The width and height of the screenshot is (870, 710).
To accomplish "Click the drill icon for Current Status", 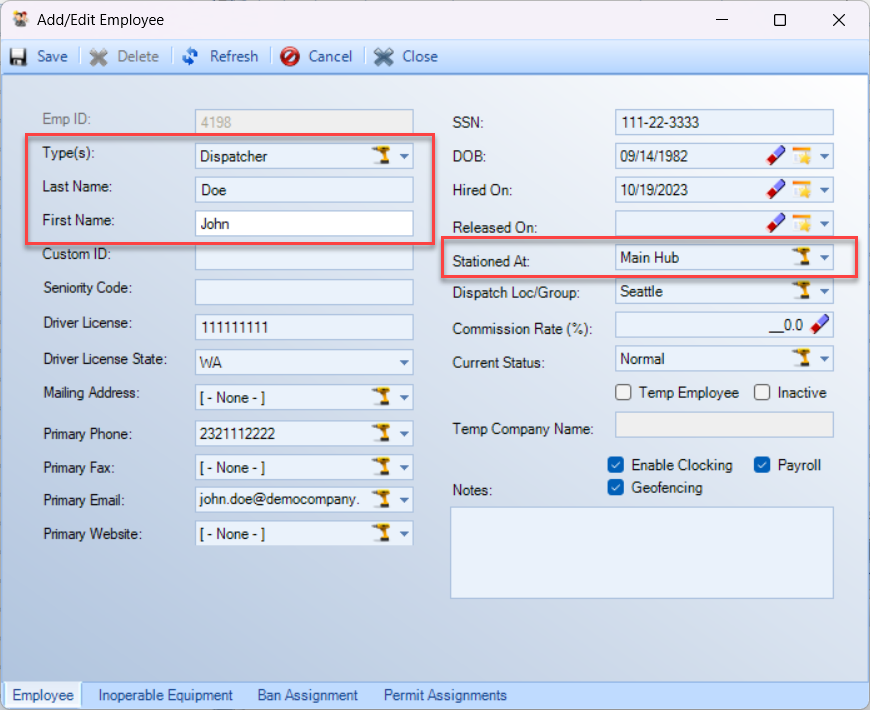I will [x=802, y=359].
